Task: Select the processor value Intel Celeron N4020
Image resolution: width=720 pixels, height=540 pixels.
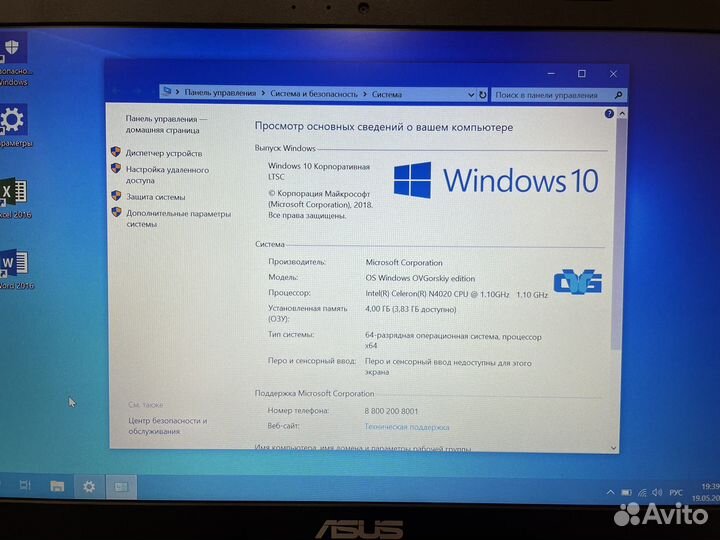Action: 456,294
